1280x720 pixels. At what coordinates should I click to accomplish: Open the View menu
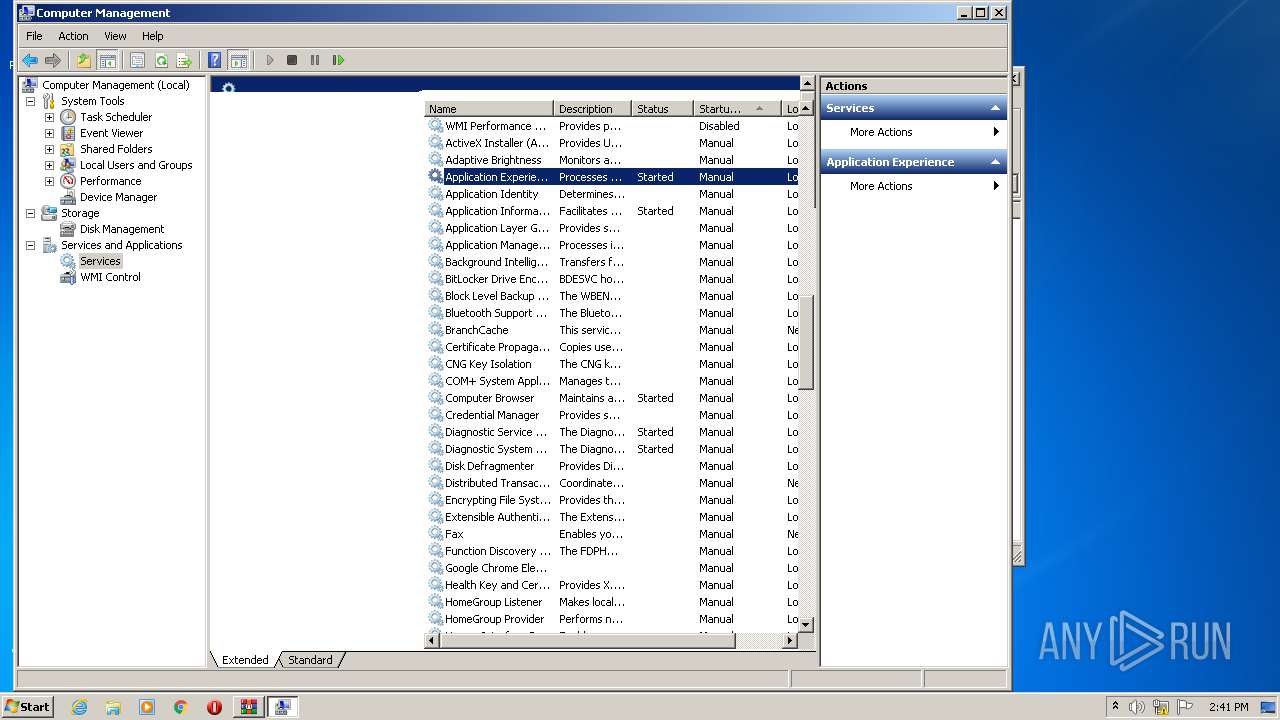(115, 36)
